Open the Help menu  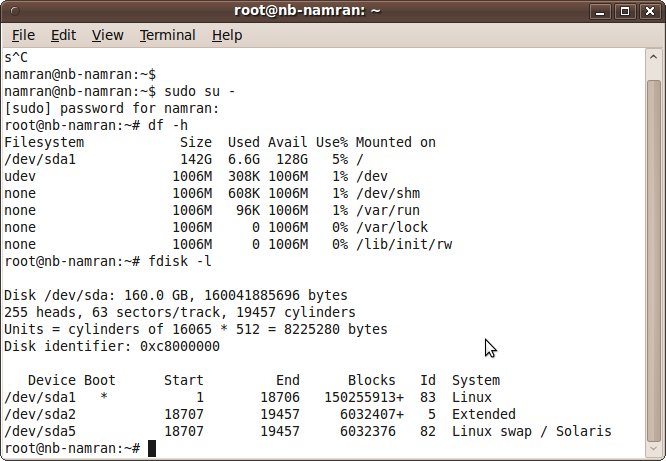pyautogui.click(x=227, y=35)
